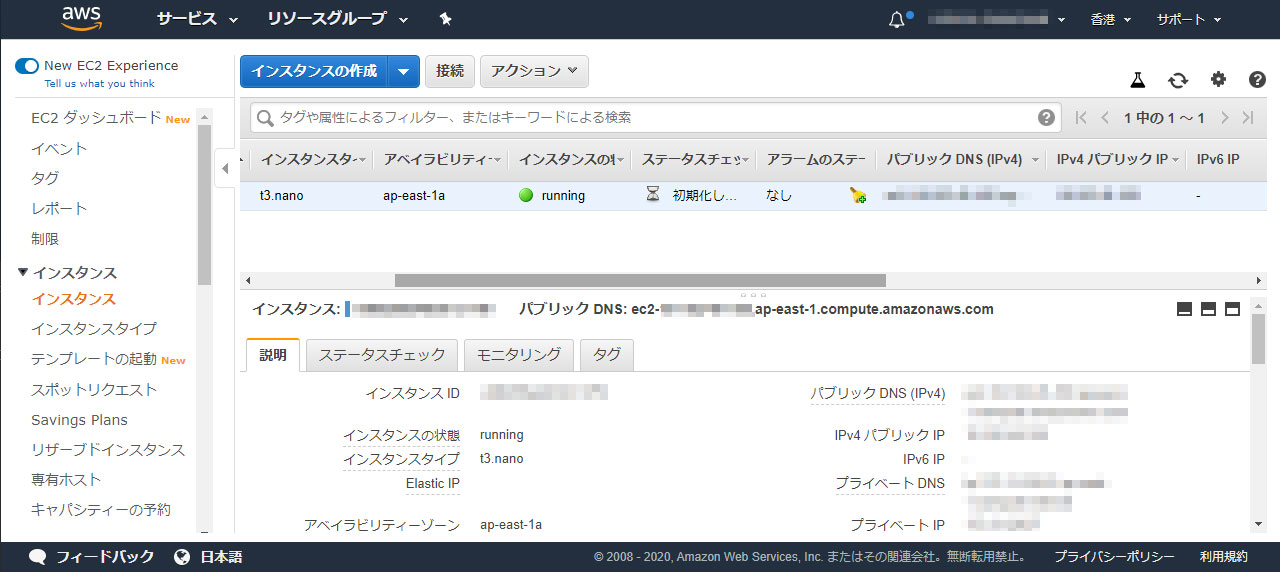Open the launch instance dropdown arrow
Image resolution: width=1280 pixels, height=572 pixels.
point(403,71)
